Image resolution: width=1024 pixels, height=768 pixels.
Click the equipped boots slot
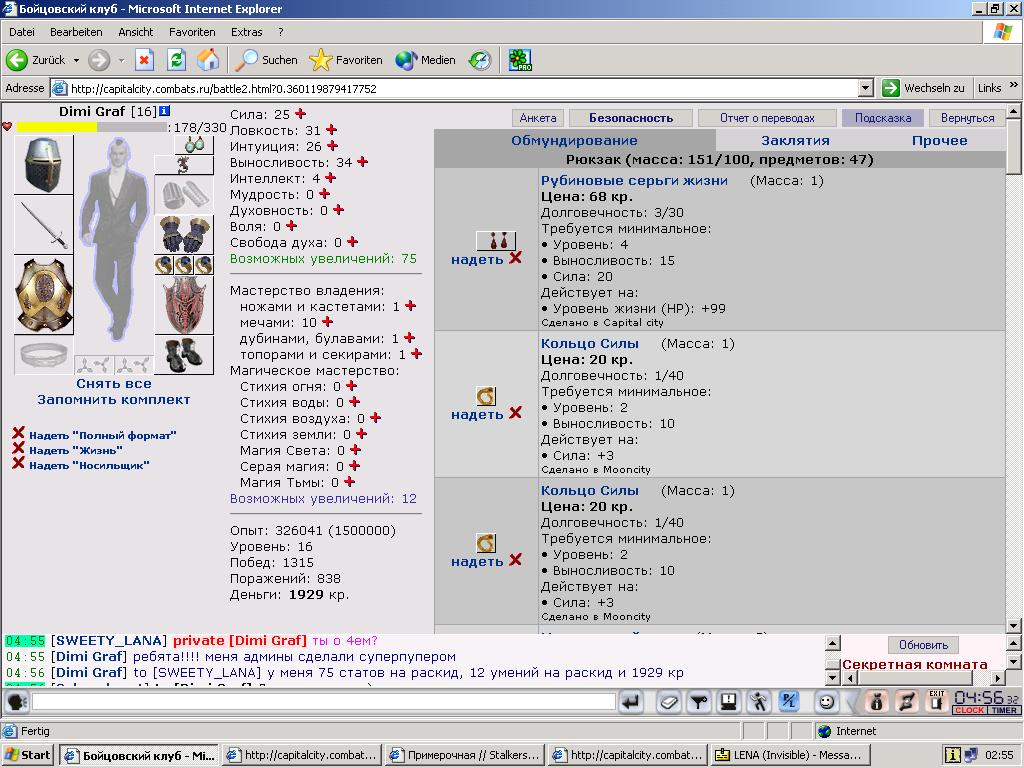click(x=184, y=355)
